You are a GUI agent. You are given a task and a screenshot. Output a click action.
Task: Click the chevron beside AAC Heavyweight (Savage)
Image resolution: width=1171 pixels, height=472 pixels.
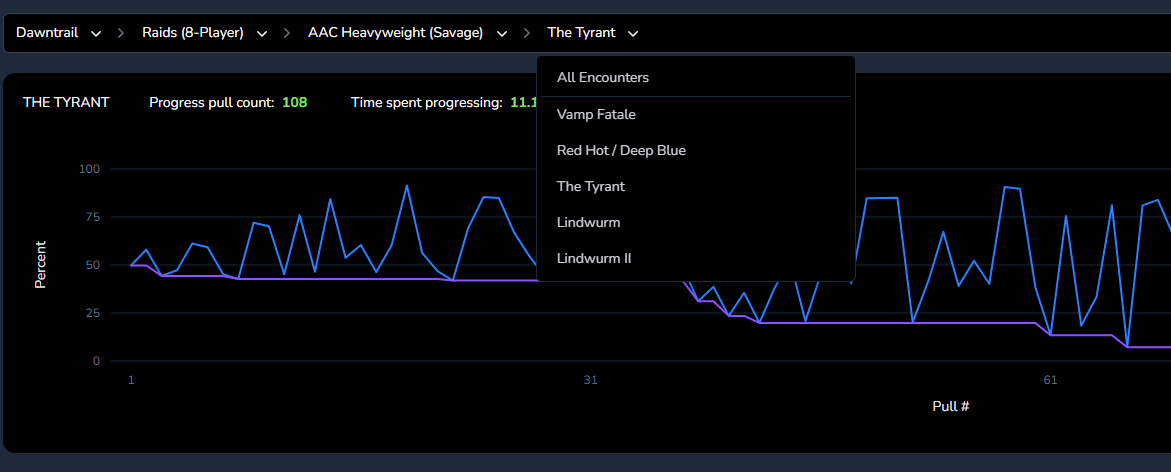coord(502,34)
